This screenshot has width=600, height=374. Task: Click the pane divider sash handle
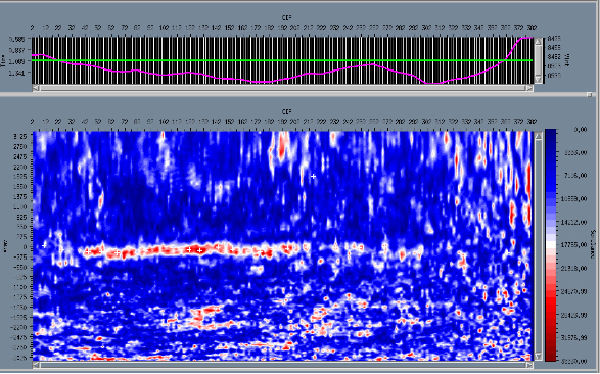coord(590,94)
